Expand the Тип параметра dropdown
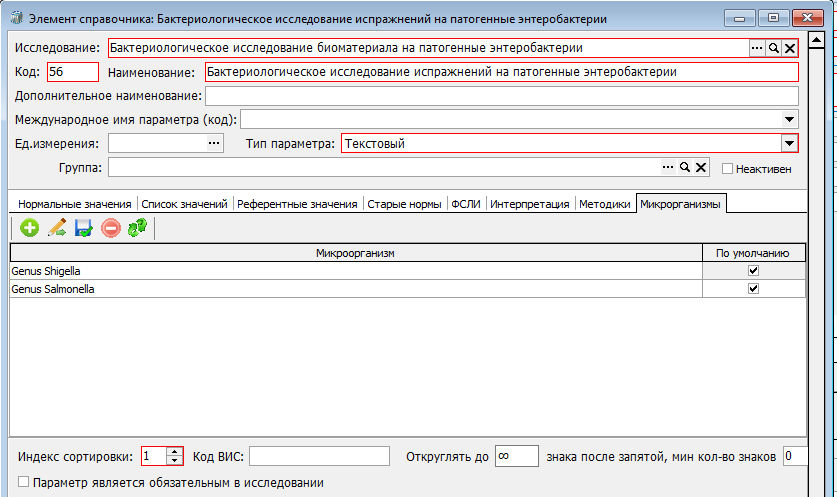This screenshot has width=837, height=497. (x=788, y=144)
